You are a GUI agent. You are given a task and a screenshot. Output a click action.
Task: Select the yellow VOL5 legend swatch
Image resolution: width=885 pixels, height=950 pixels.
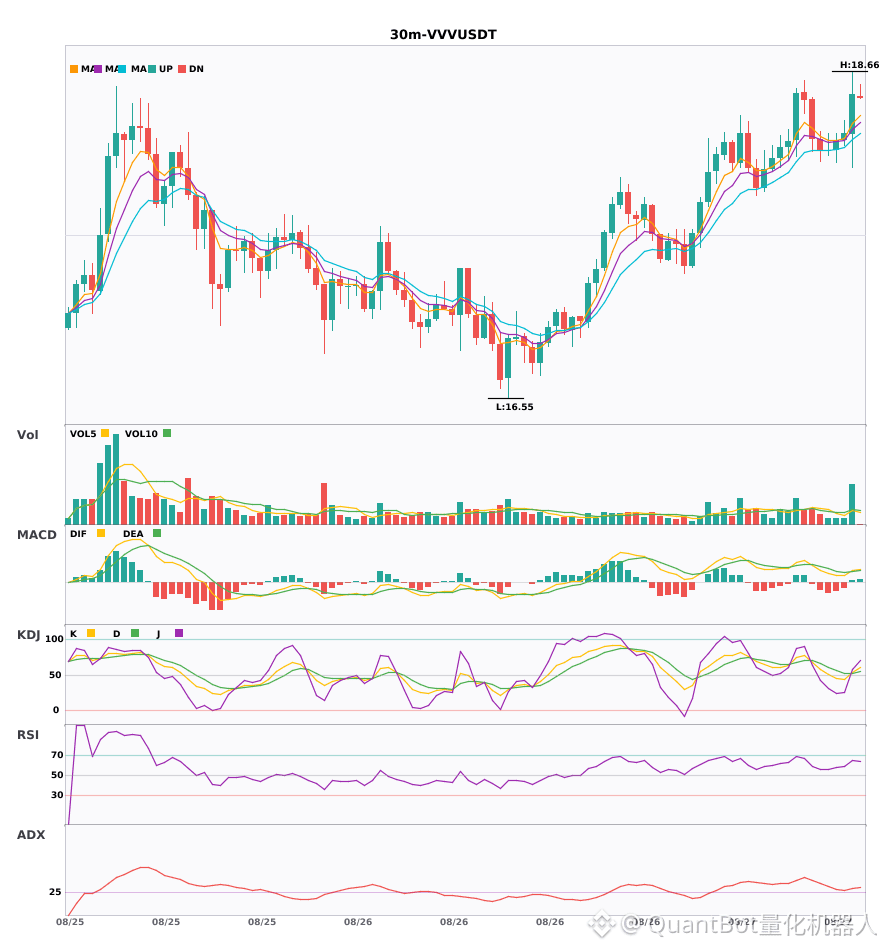coord(105,433)
